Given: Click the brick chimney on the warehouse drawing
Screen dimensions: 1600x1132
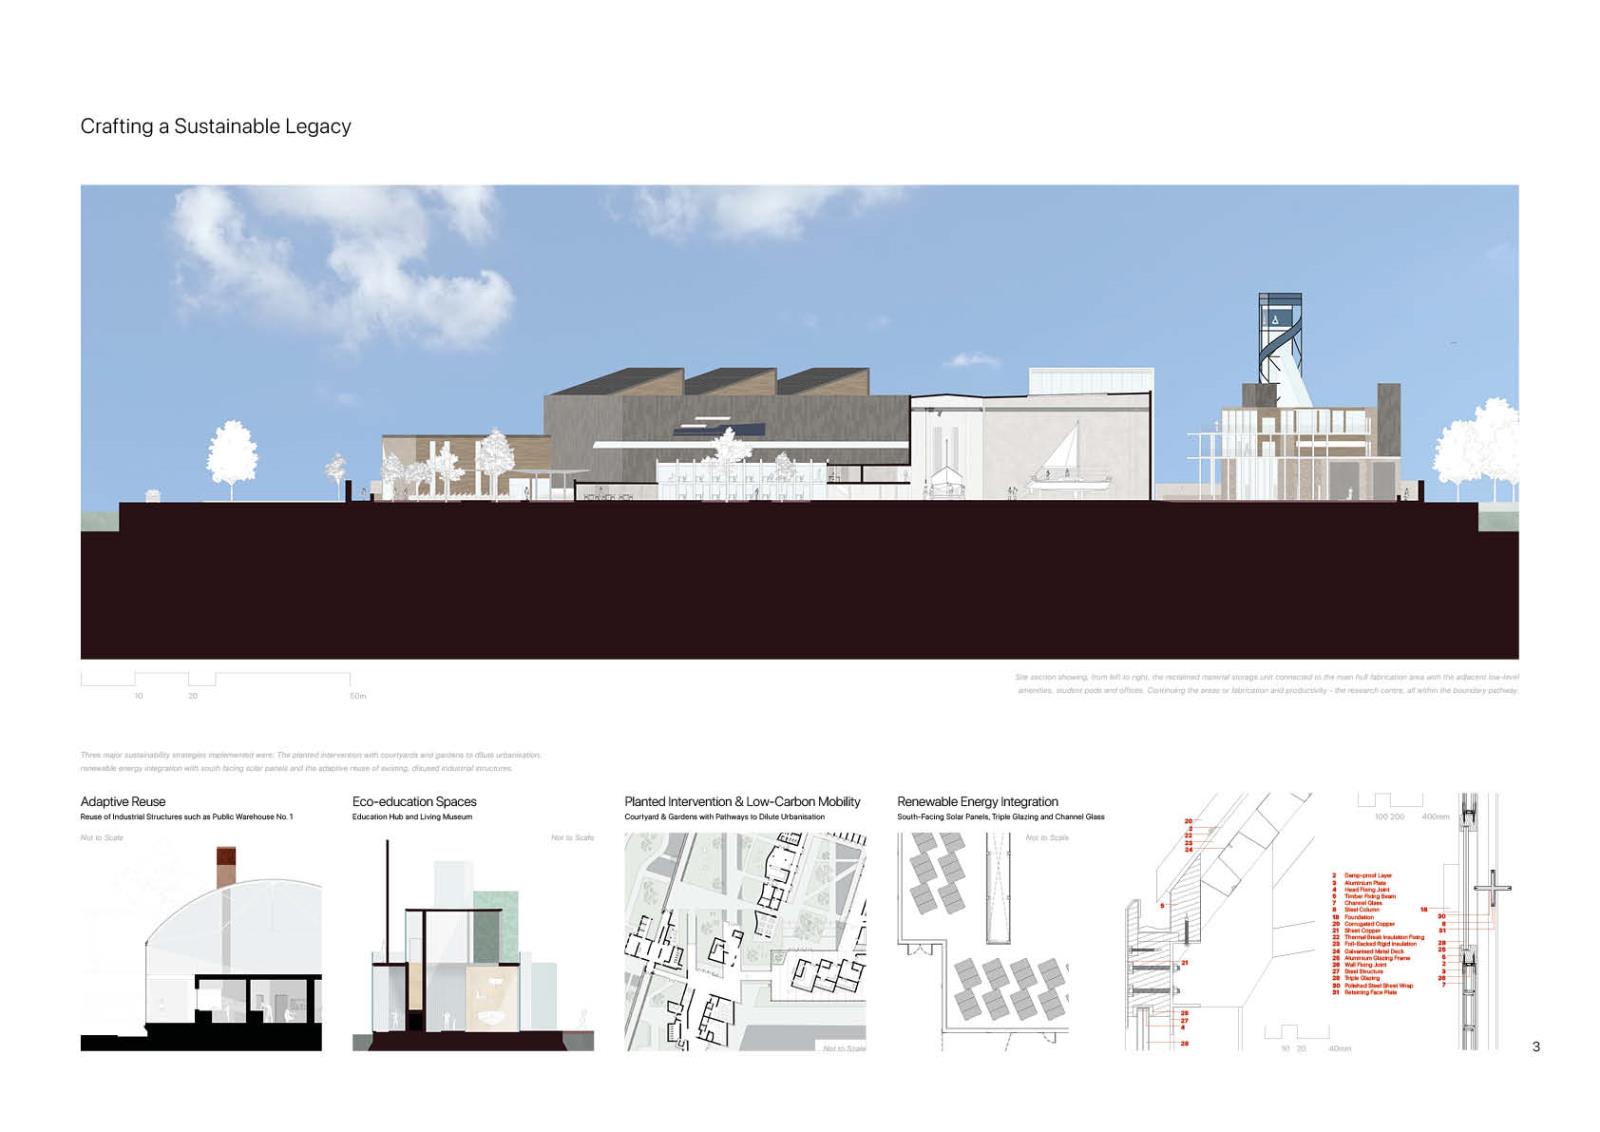Looking at the screenshot, I should click(225, 866).
